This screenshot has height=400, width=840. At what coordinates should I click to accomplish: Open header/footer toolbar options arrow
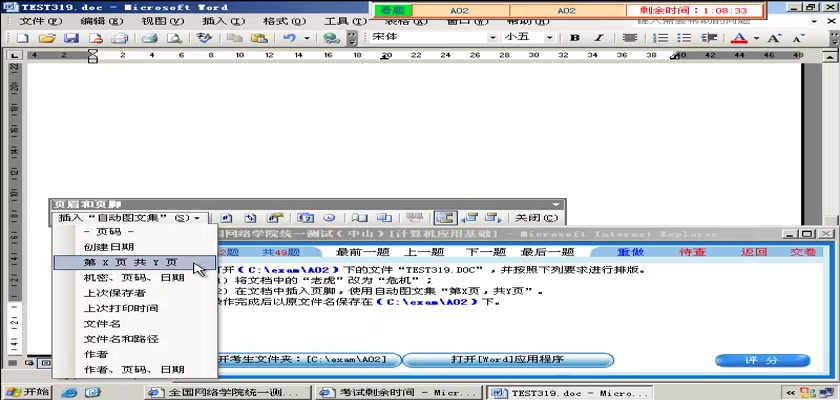point(556,204)
